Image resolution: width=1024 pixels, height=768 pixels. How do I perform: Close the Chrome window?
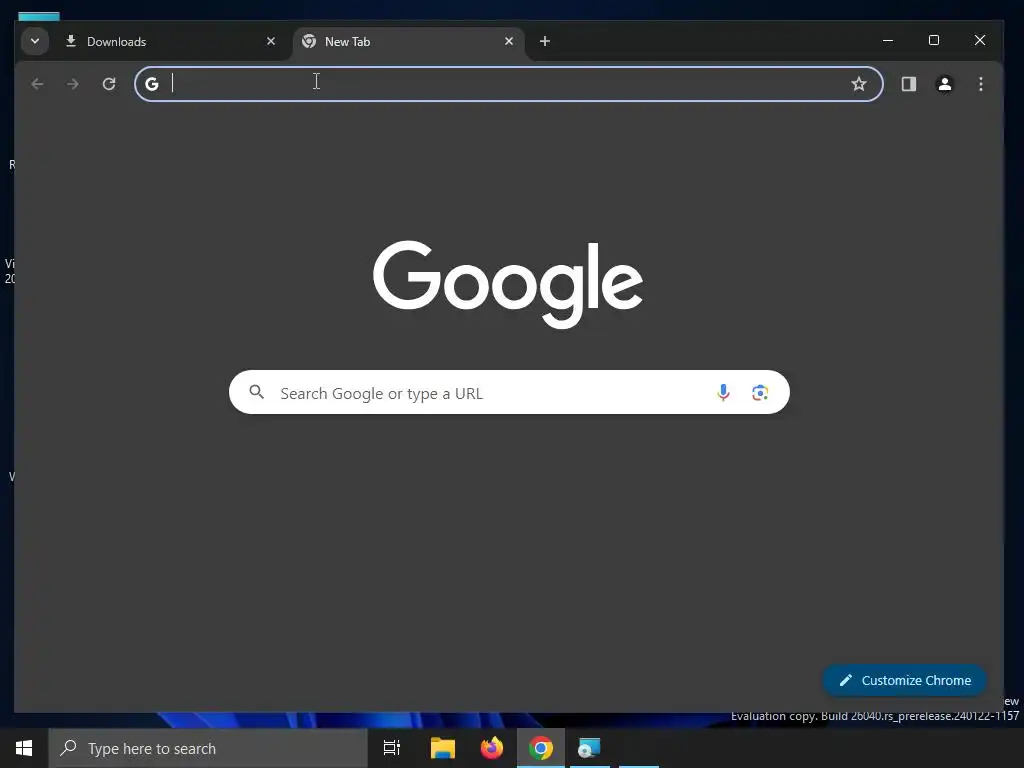[x=980, y=40]
